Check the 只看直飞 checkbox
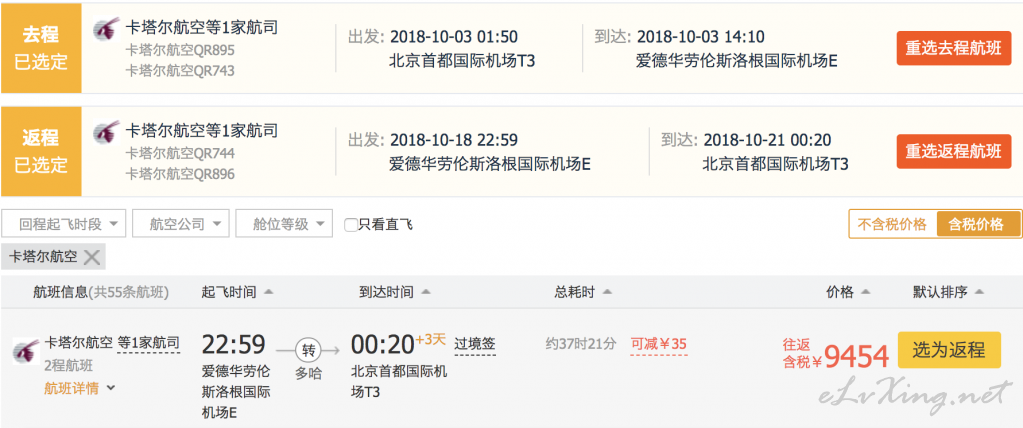Image resolution: width=1023 pixels, height=428 pixels. click(x=351, y=225)
